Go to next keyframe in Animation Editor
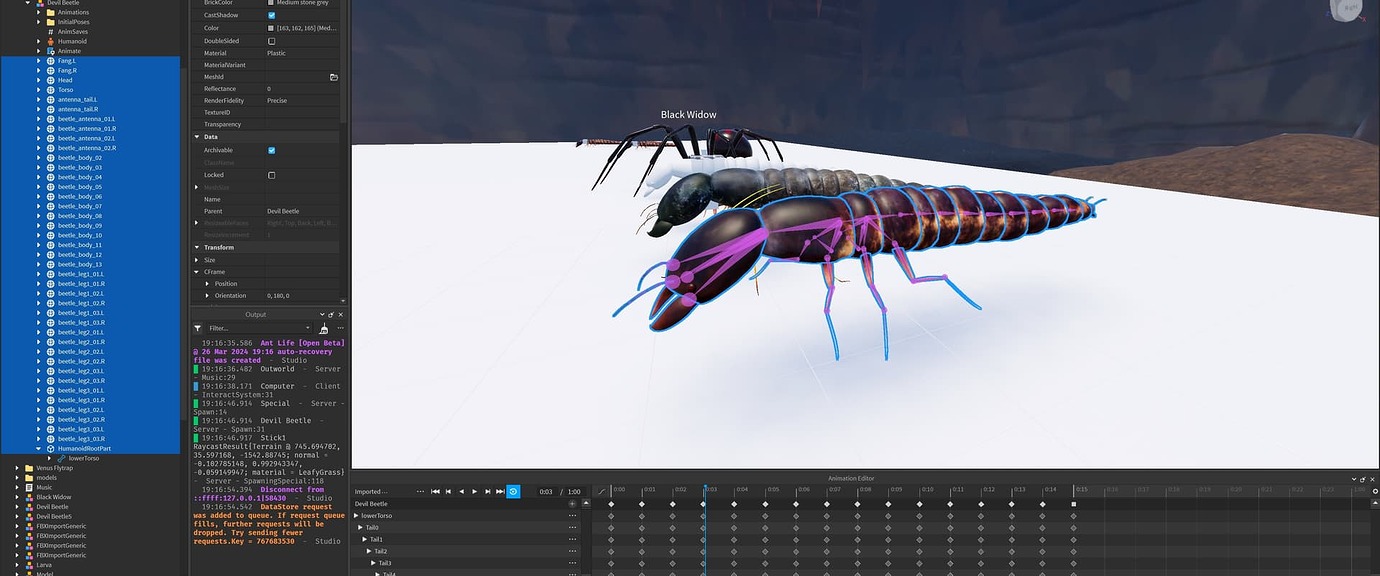 click(x=487, y=491)
